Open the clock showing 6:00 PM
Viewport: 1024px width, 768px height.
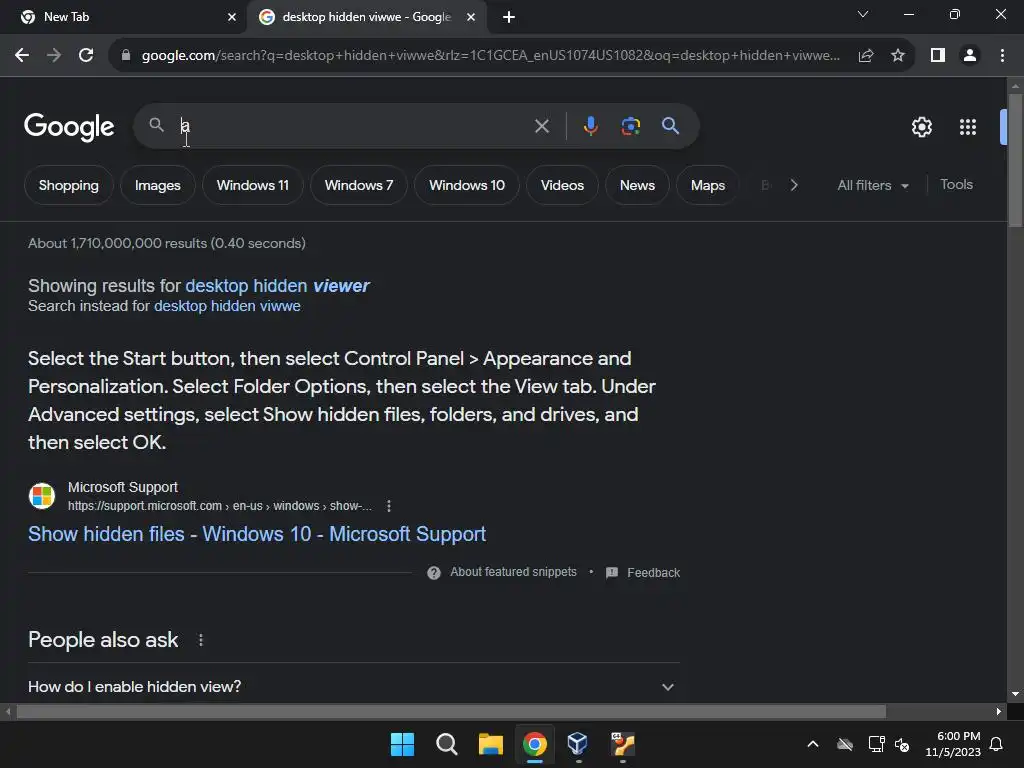click(953, 744)
